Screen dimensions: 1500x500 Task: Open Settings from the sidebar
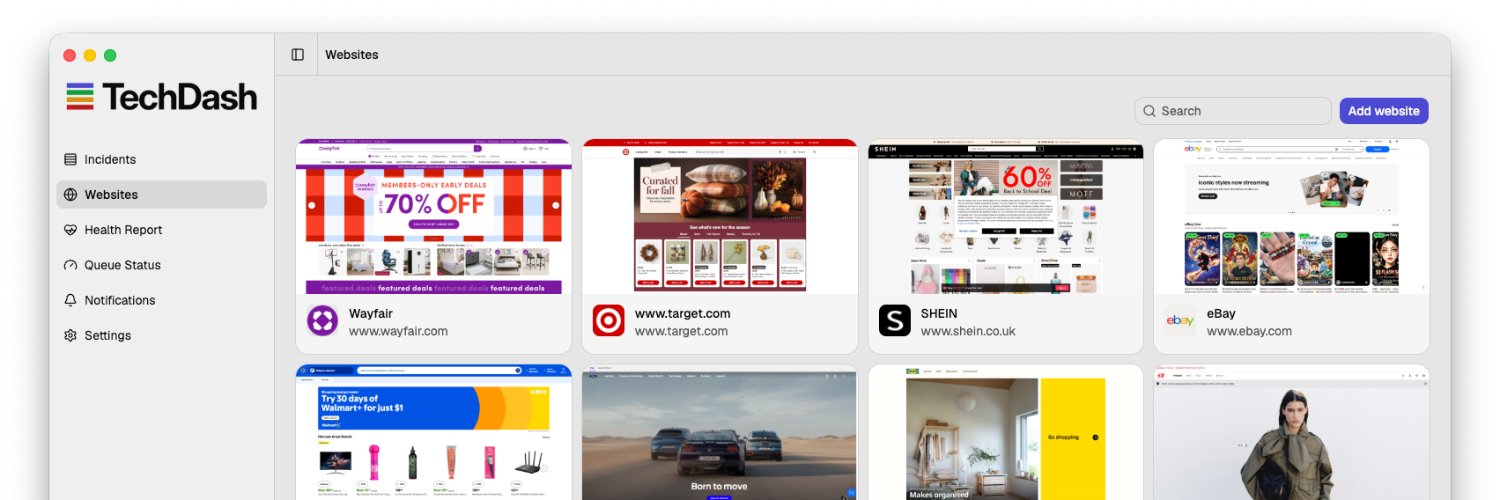pyautogui.click(x=162, y=335)
